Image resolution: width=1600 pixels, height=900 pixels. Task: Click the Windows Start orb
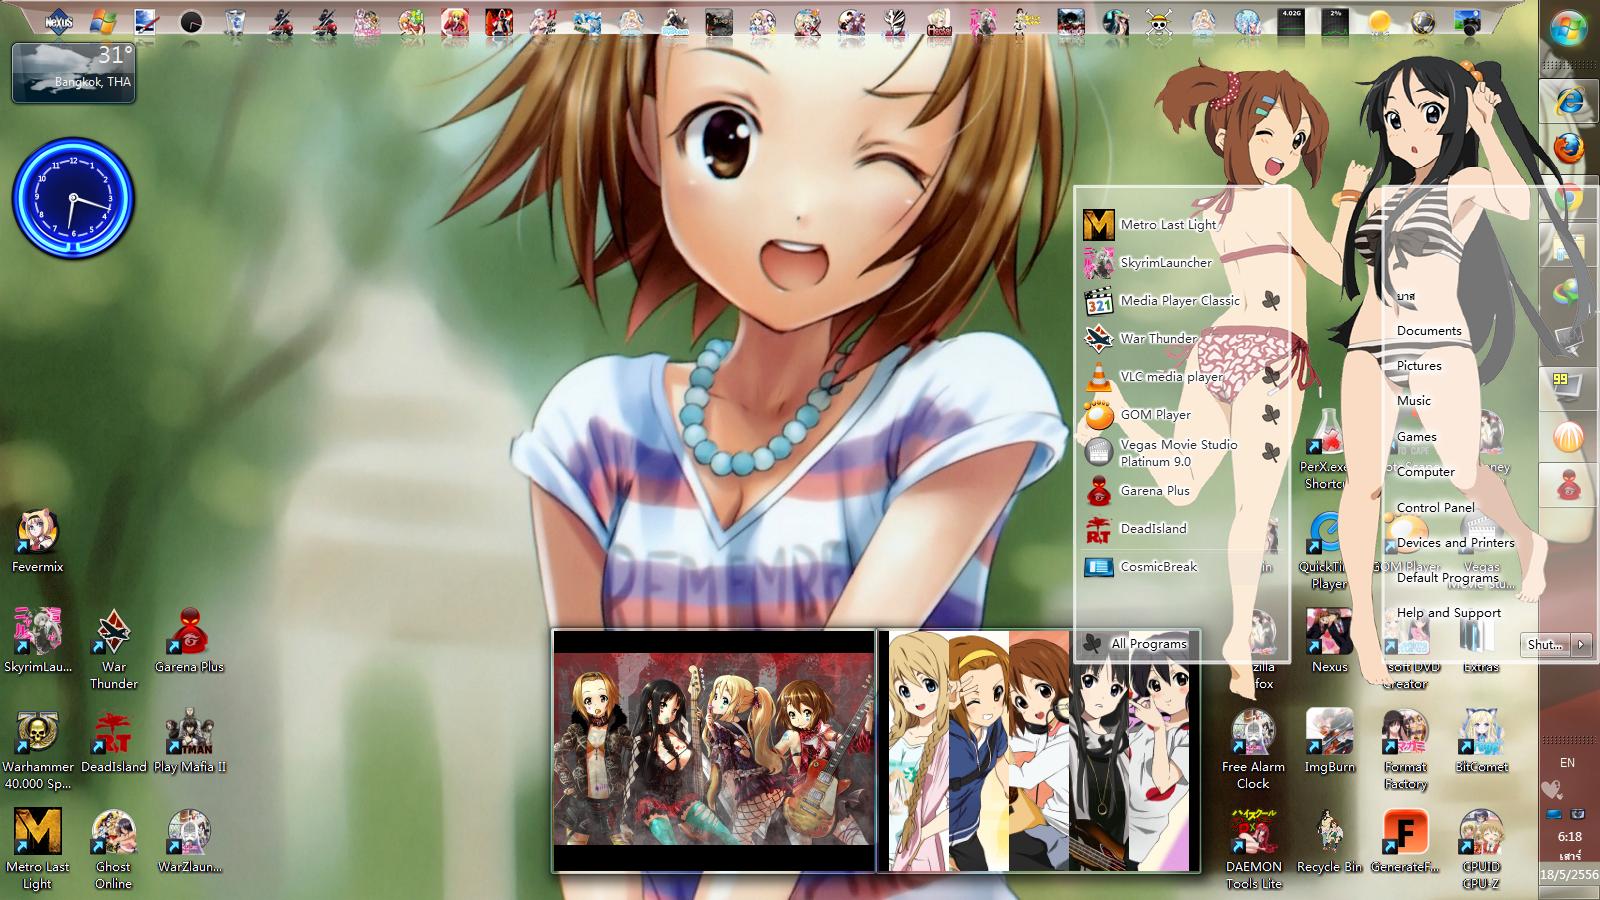click(x=1568, y=29)
